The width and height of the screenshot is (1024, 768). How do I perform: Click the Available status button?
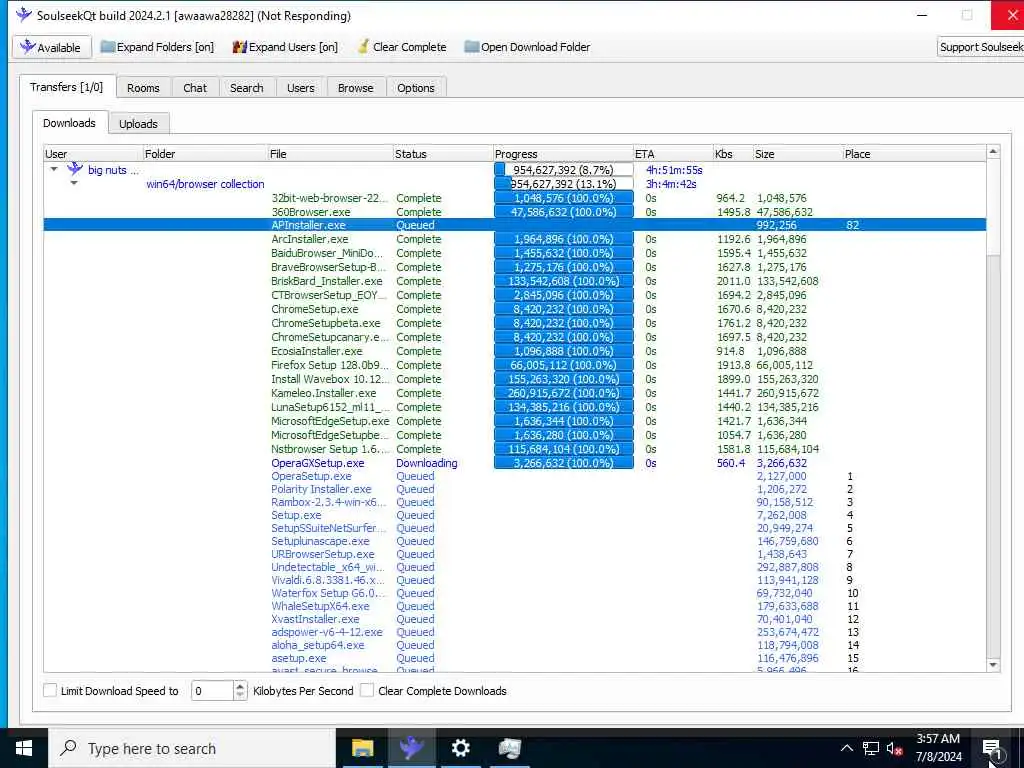(x=51, y=47)
